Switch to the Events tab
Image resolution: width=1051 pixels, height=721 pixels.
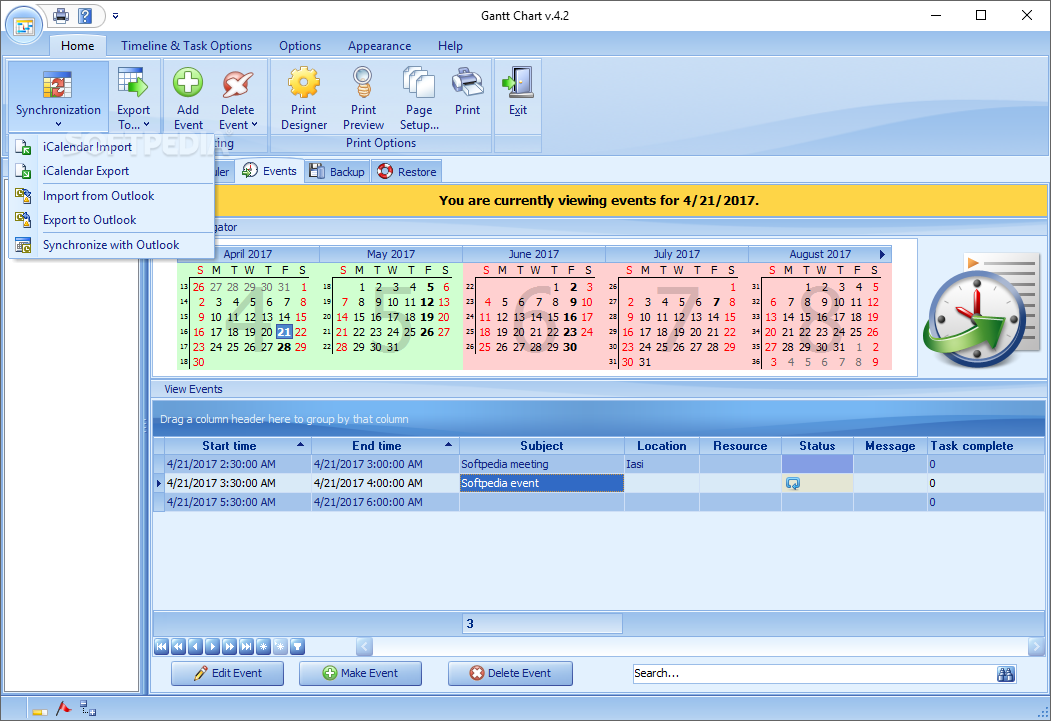[x=269, y=171]
